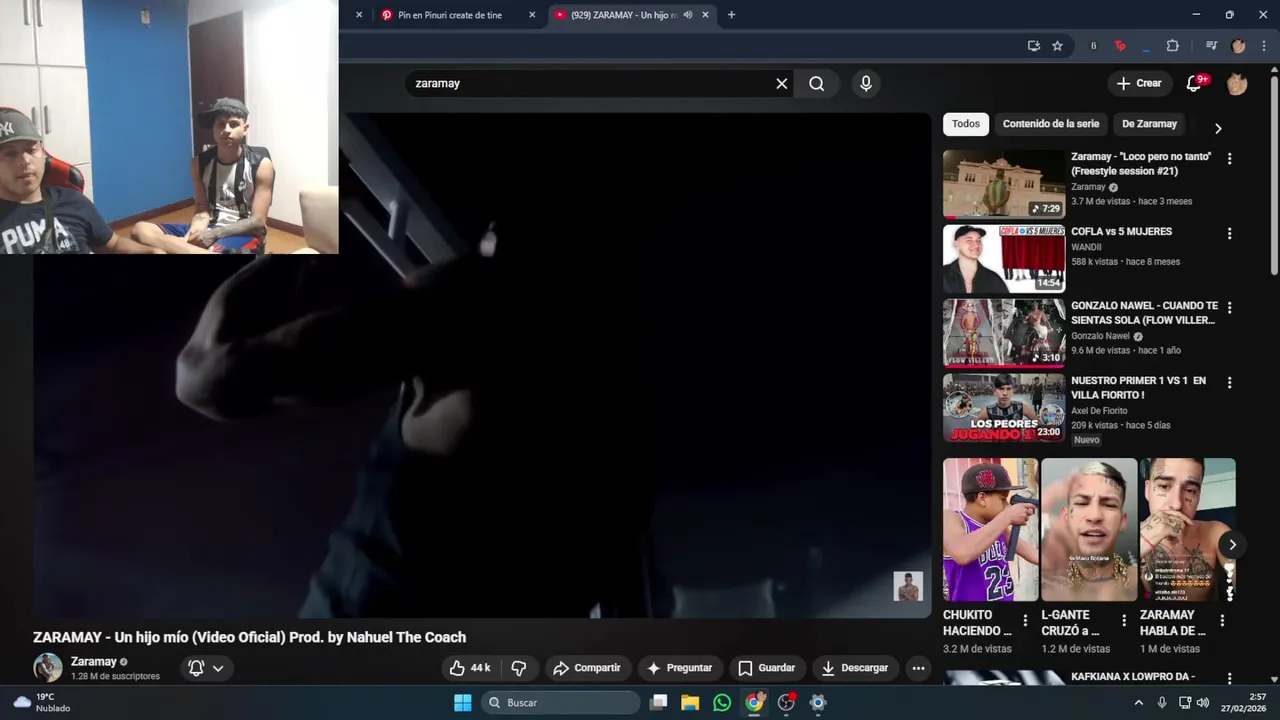Mute tab via speaker icon on ZARAMAY tab
The image size is (1280, 720).
(687, 15)
